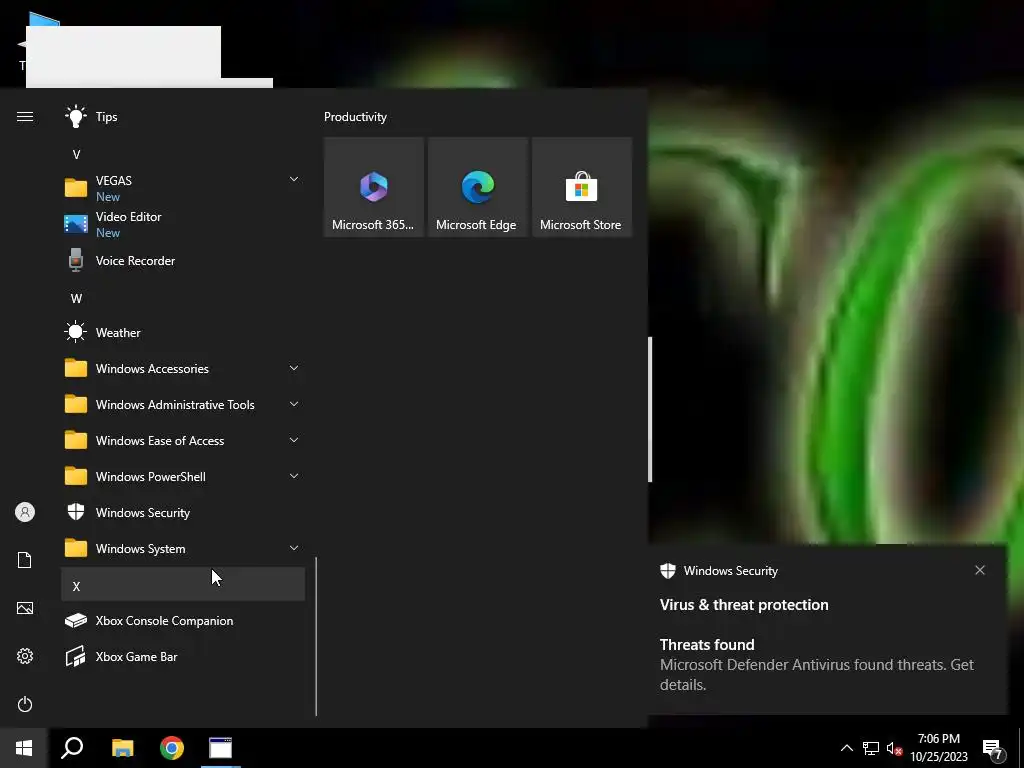Open Windows Administrative Tools folder icon
This screenshot has height=768, width=1024.
[76, 404]
